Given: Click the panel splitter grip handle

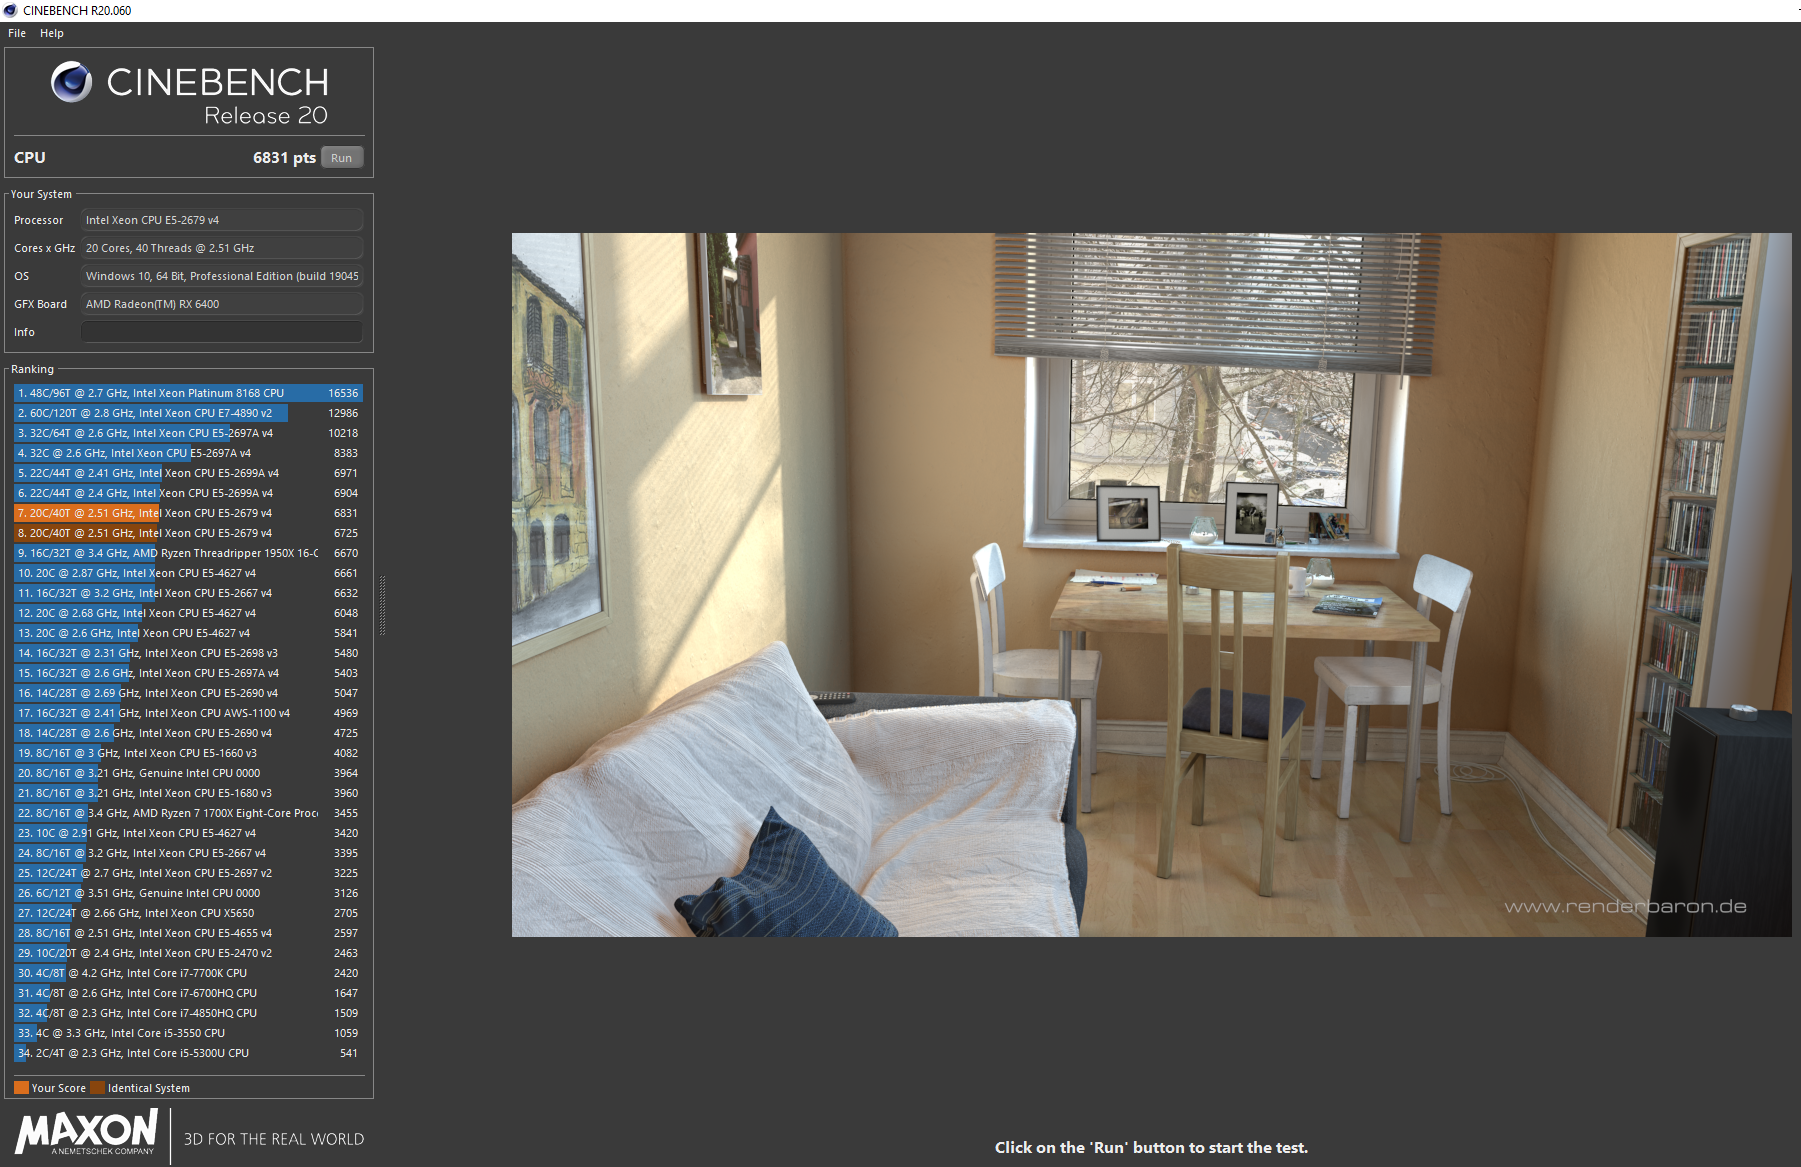Looking at the screenshot, I should pos(382,605).
